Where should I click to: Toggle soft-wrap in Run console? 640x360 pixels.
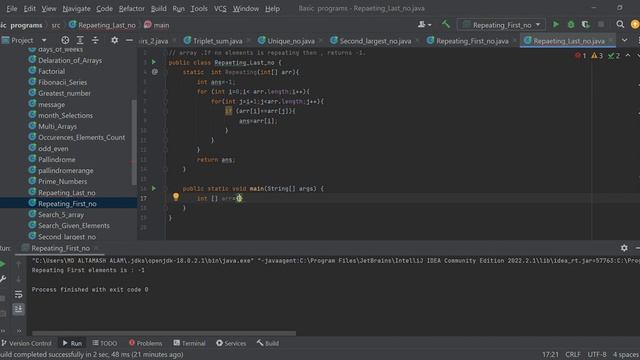click(x=18, y=294)
